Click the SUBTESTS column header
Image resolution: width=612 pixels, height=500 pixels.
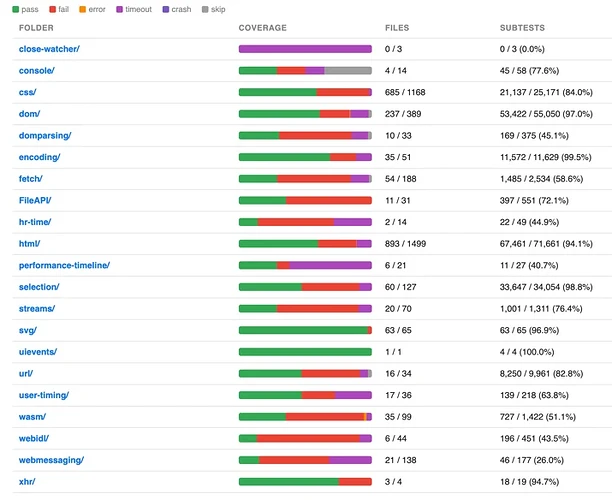click(x=522, y=28)
